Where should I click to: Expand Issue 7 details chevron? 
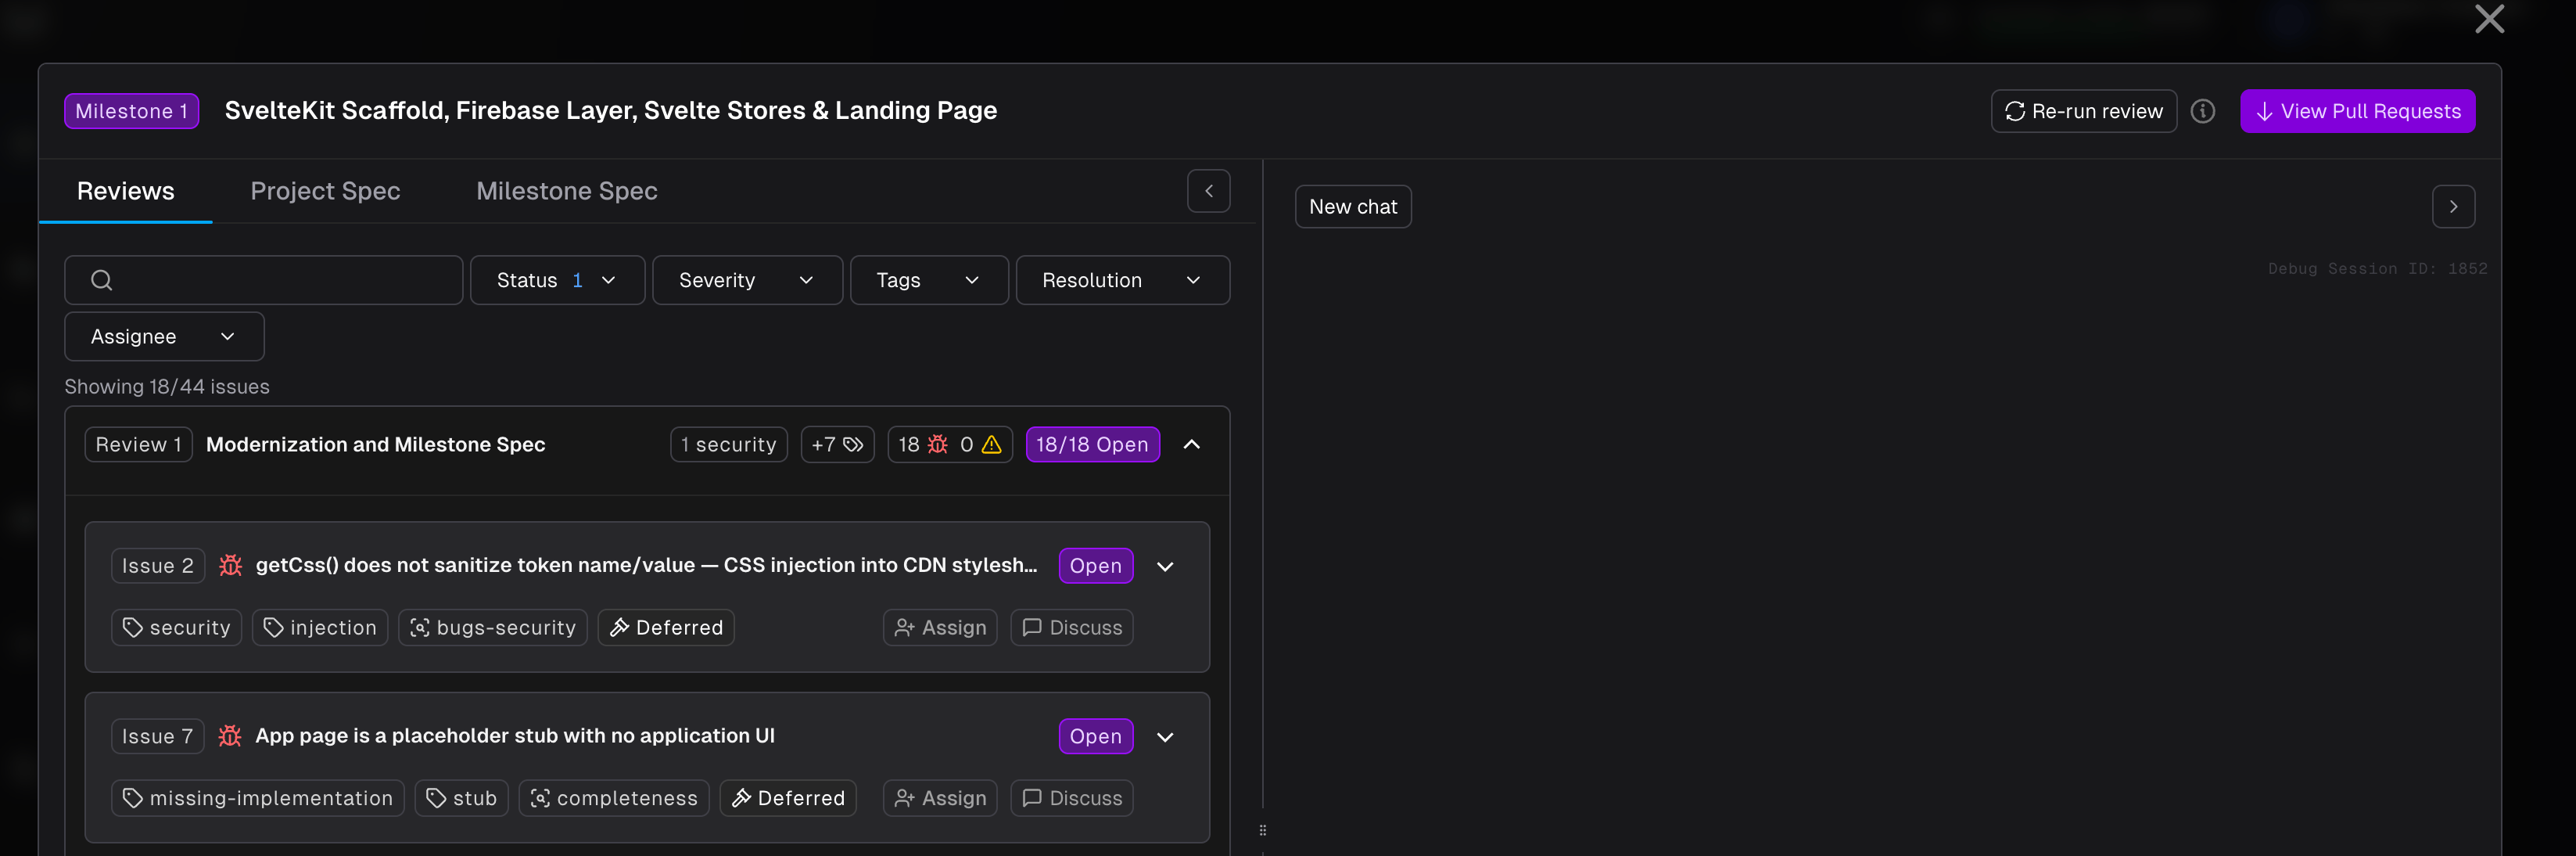pos(1165,738)
